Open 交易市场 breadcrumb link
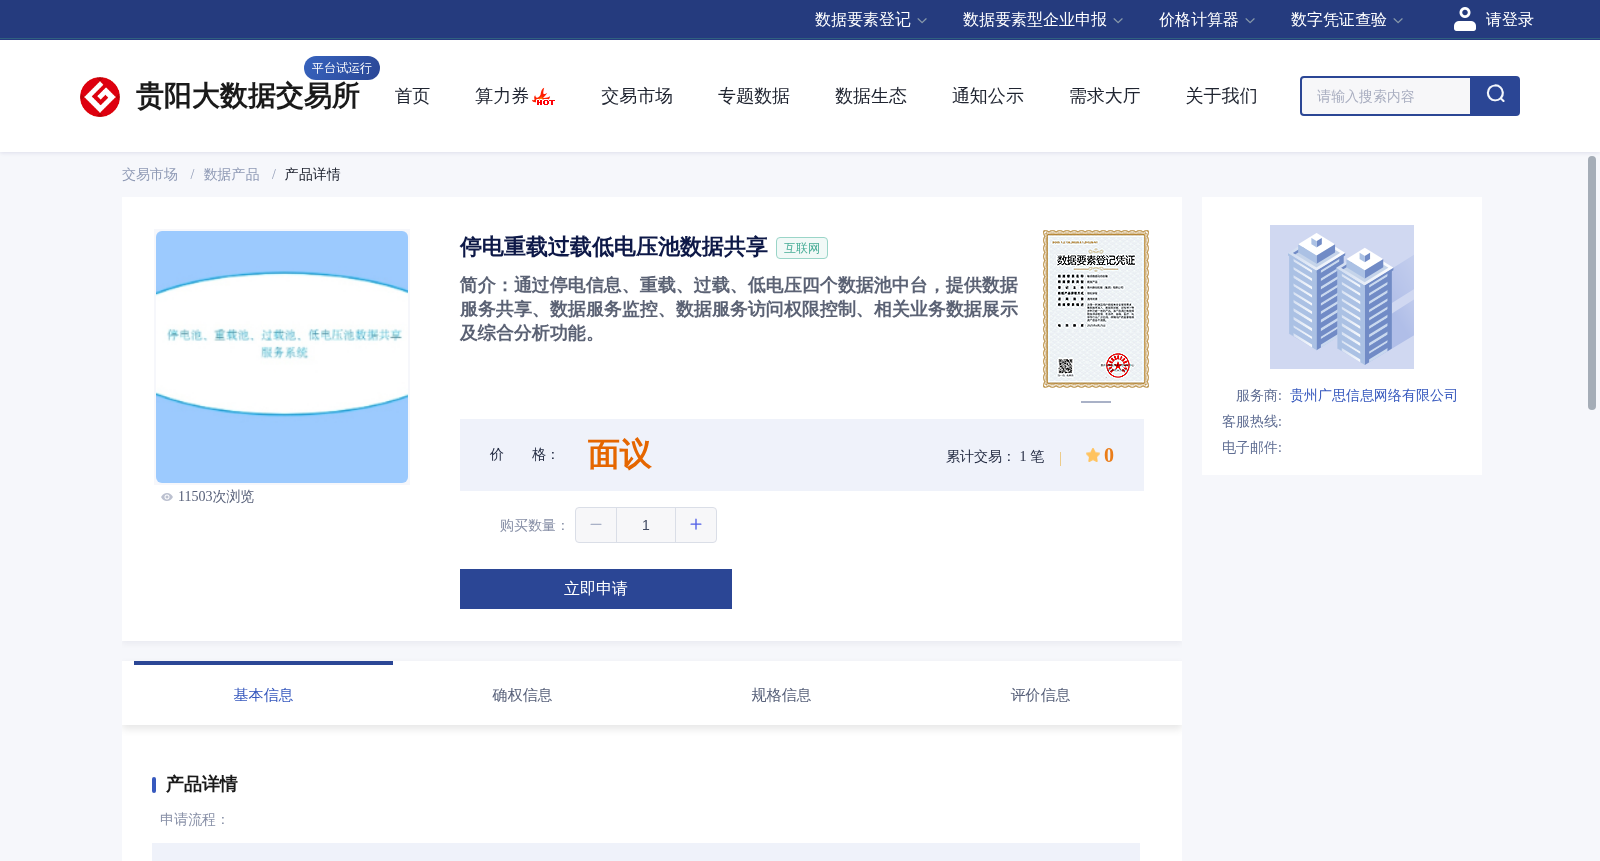Viewport: 1600px width, 861px height. click(150, 175)
